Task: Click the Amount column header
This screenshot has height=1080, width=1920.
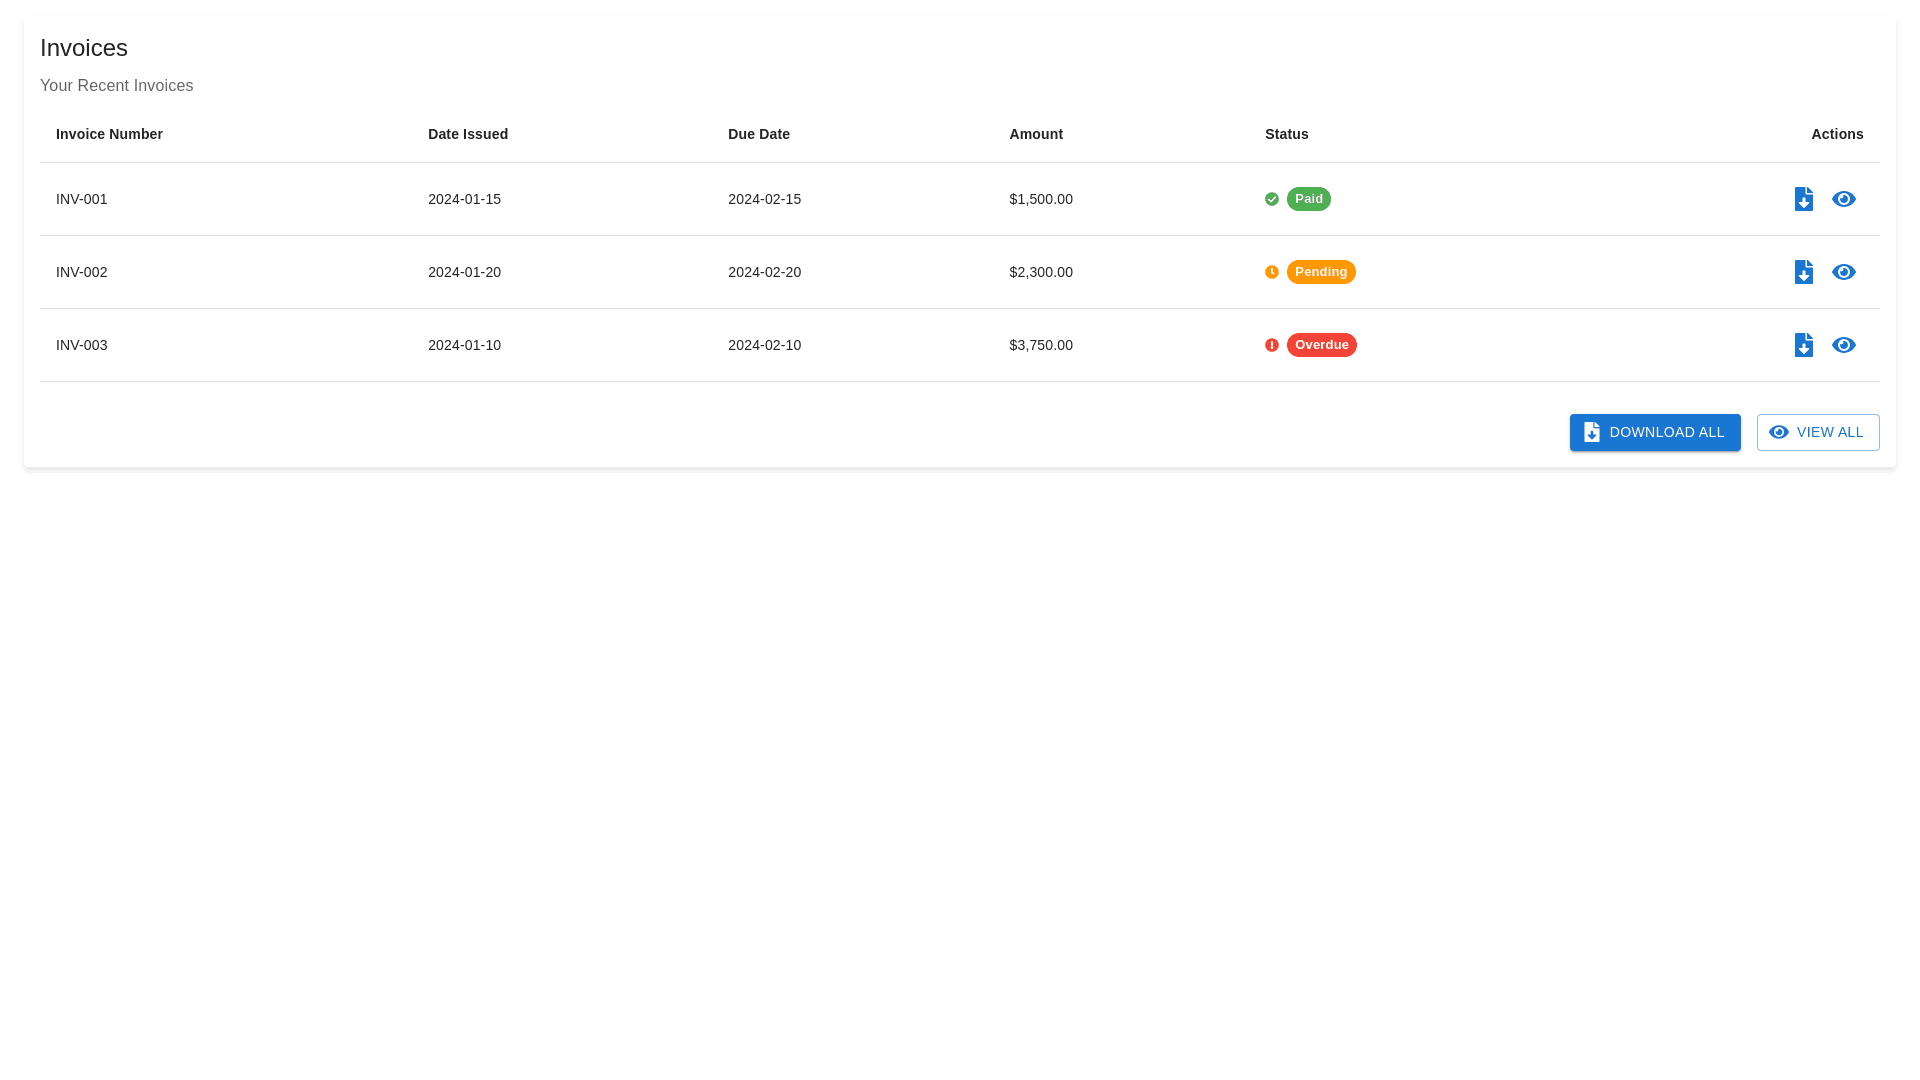Action: pyautogui.click(x=1035, y=134)
